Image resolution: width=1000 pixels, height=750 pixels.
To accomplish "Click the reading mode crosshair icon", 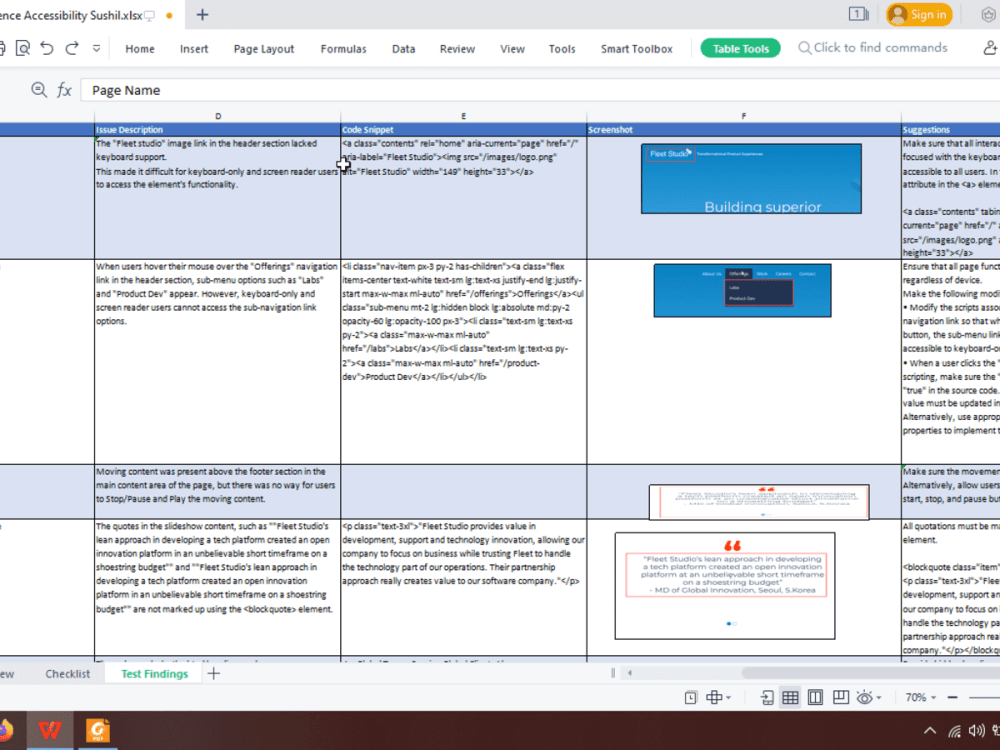I will [x=714, y=698].
